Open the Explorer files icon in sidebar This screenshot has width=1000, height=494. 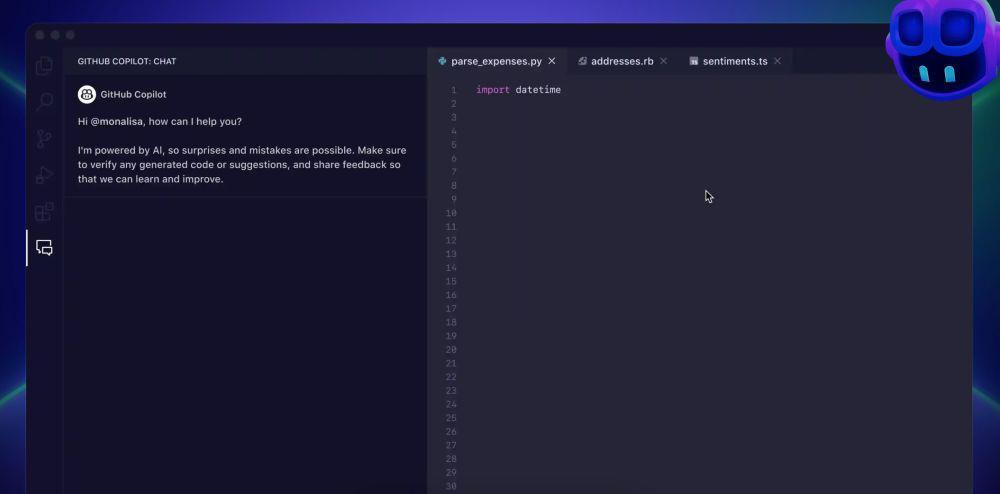click(x=44, y=66)
